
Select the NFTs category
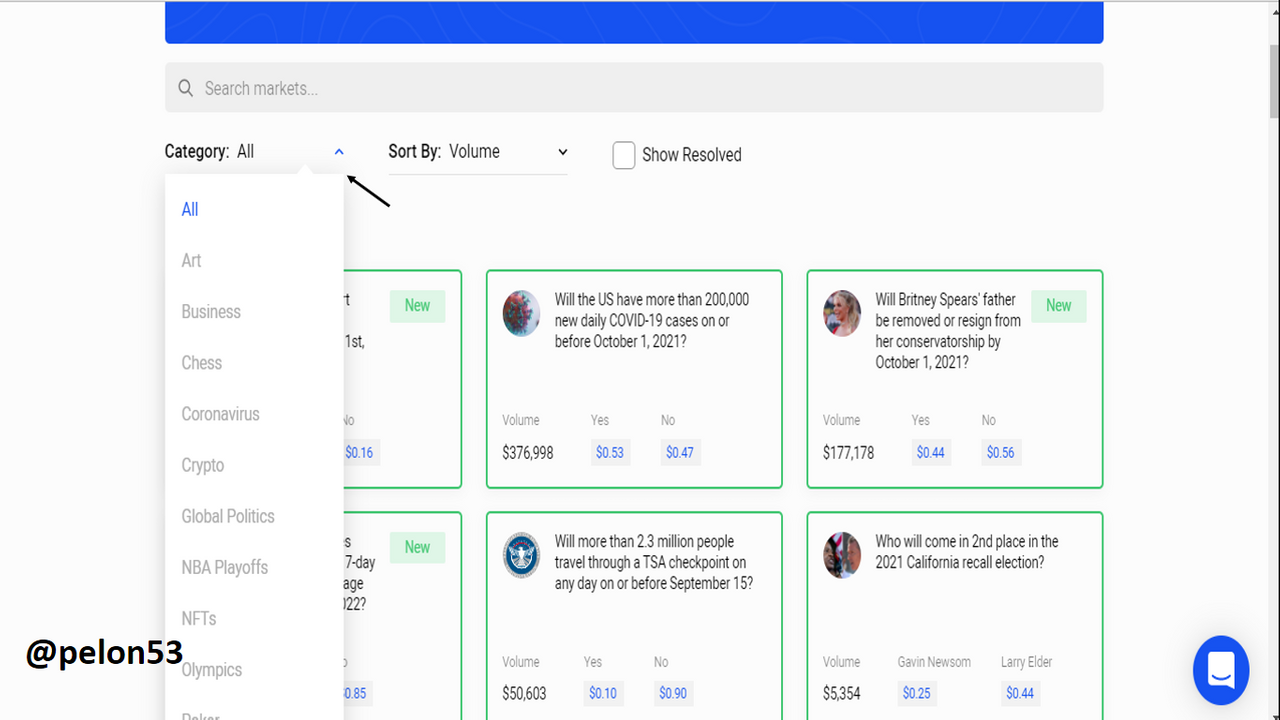199,618
